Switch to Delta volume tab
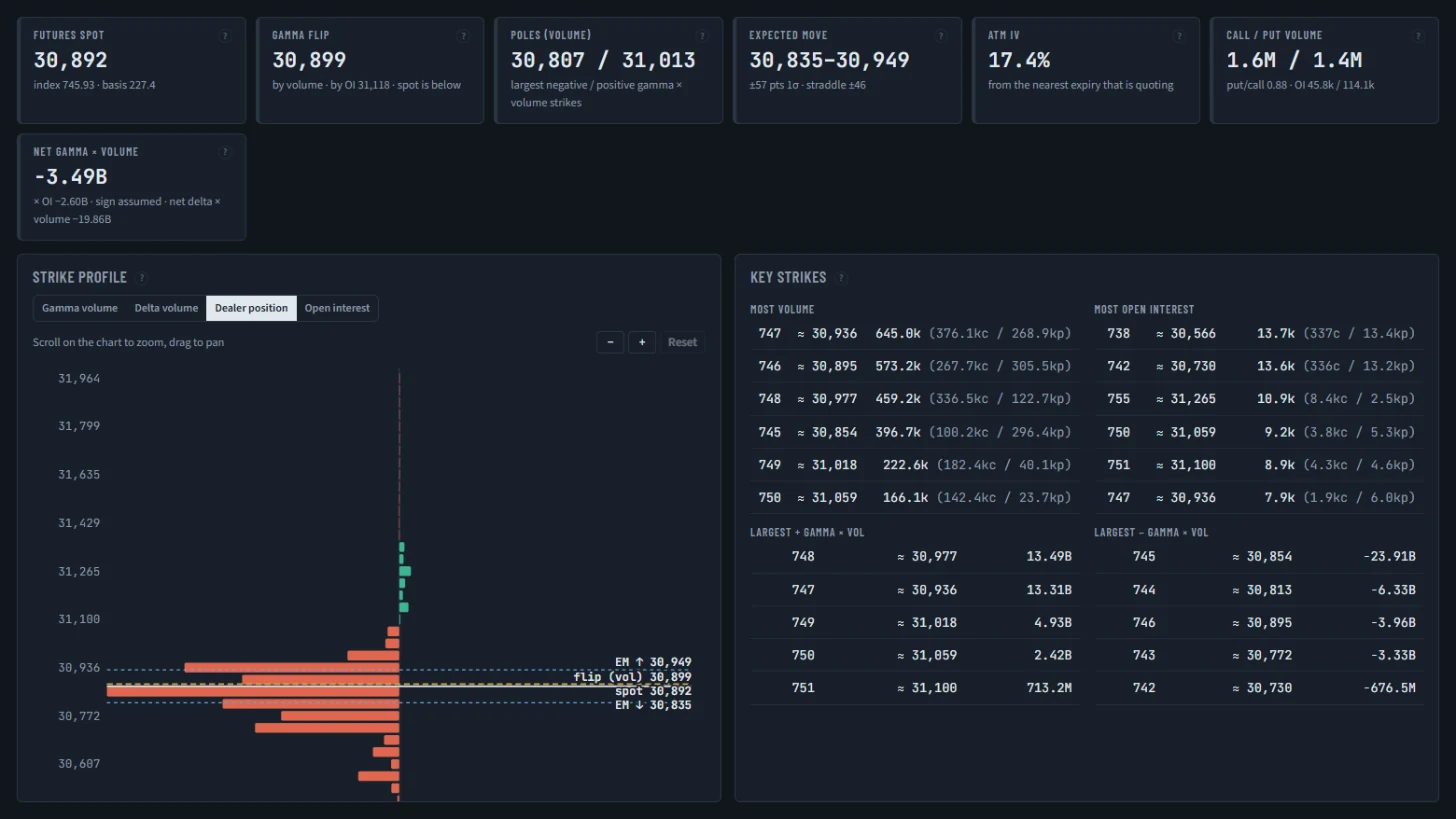Screen dimensions: 1456x819 [x=166, y=308]
